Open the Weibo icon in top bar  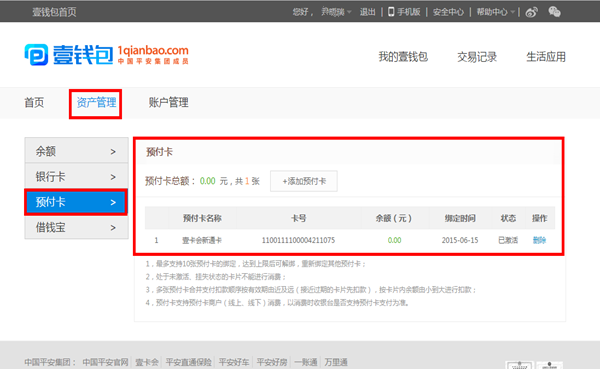click(532, 12)
